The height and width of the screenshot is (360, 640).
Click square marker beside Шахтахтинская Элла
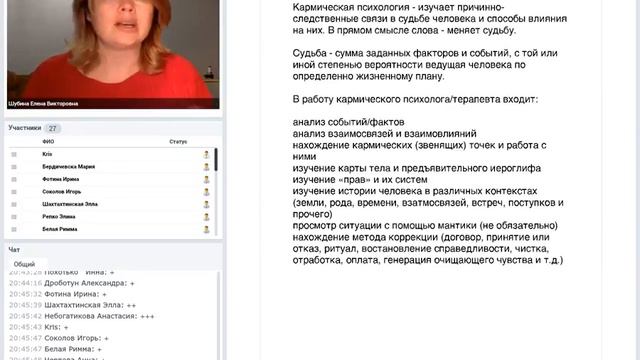click(14, 204)
